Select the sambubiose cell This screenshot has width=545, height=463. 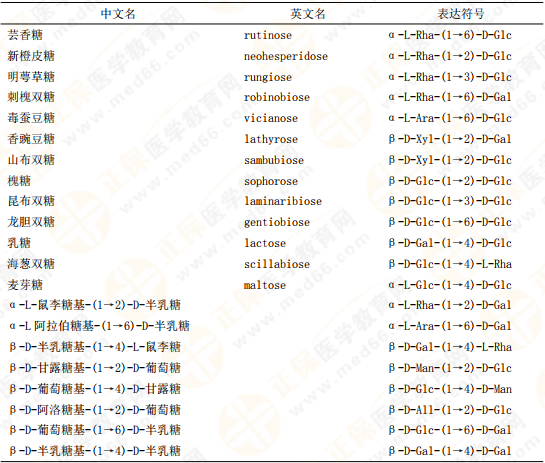(x=274, y=160)
